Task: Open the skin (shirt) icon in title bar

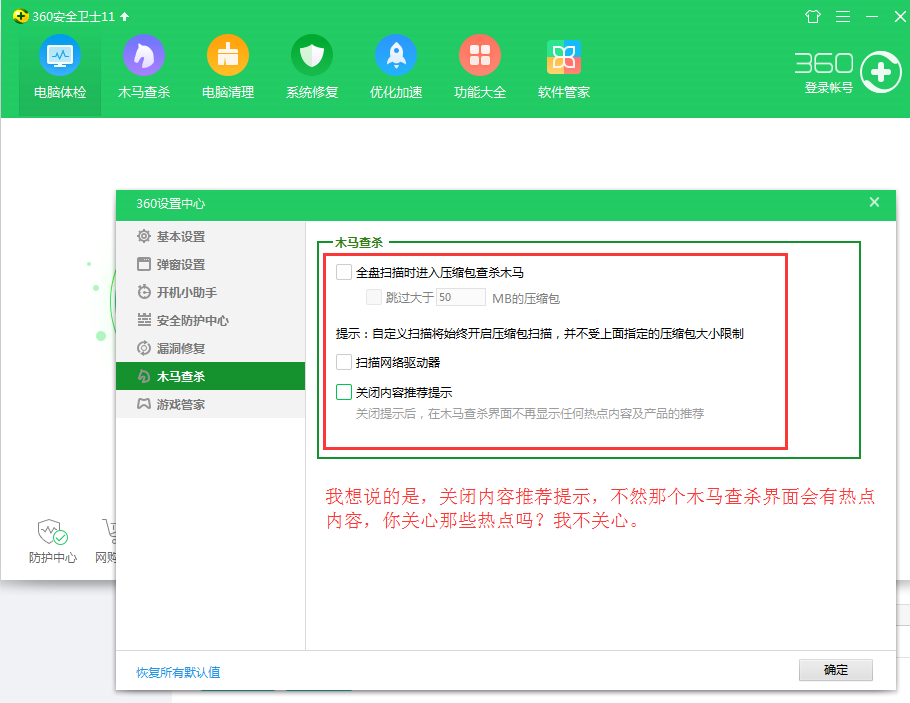Action: click(x=812, y=17)
